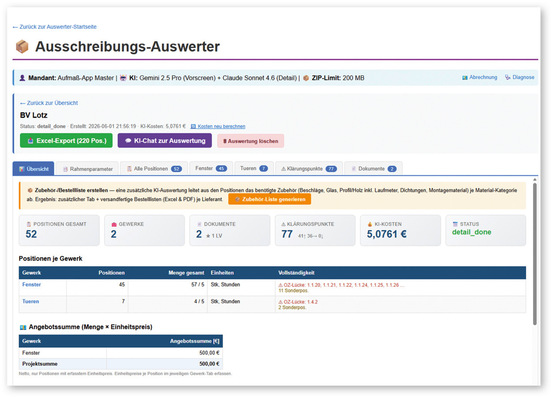553x398 pixels.
Task: Open Tueren link in Gewerk table
Action: click(31, 301)
